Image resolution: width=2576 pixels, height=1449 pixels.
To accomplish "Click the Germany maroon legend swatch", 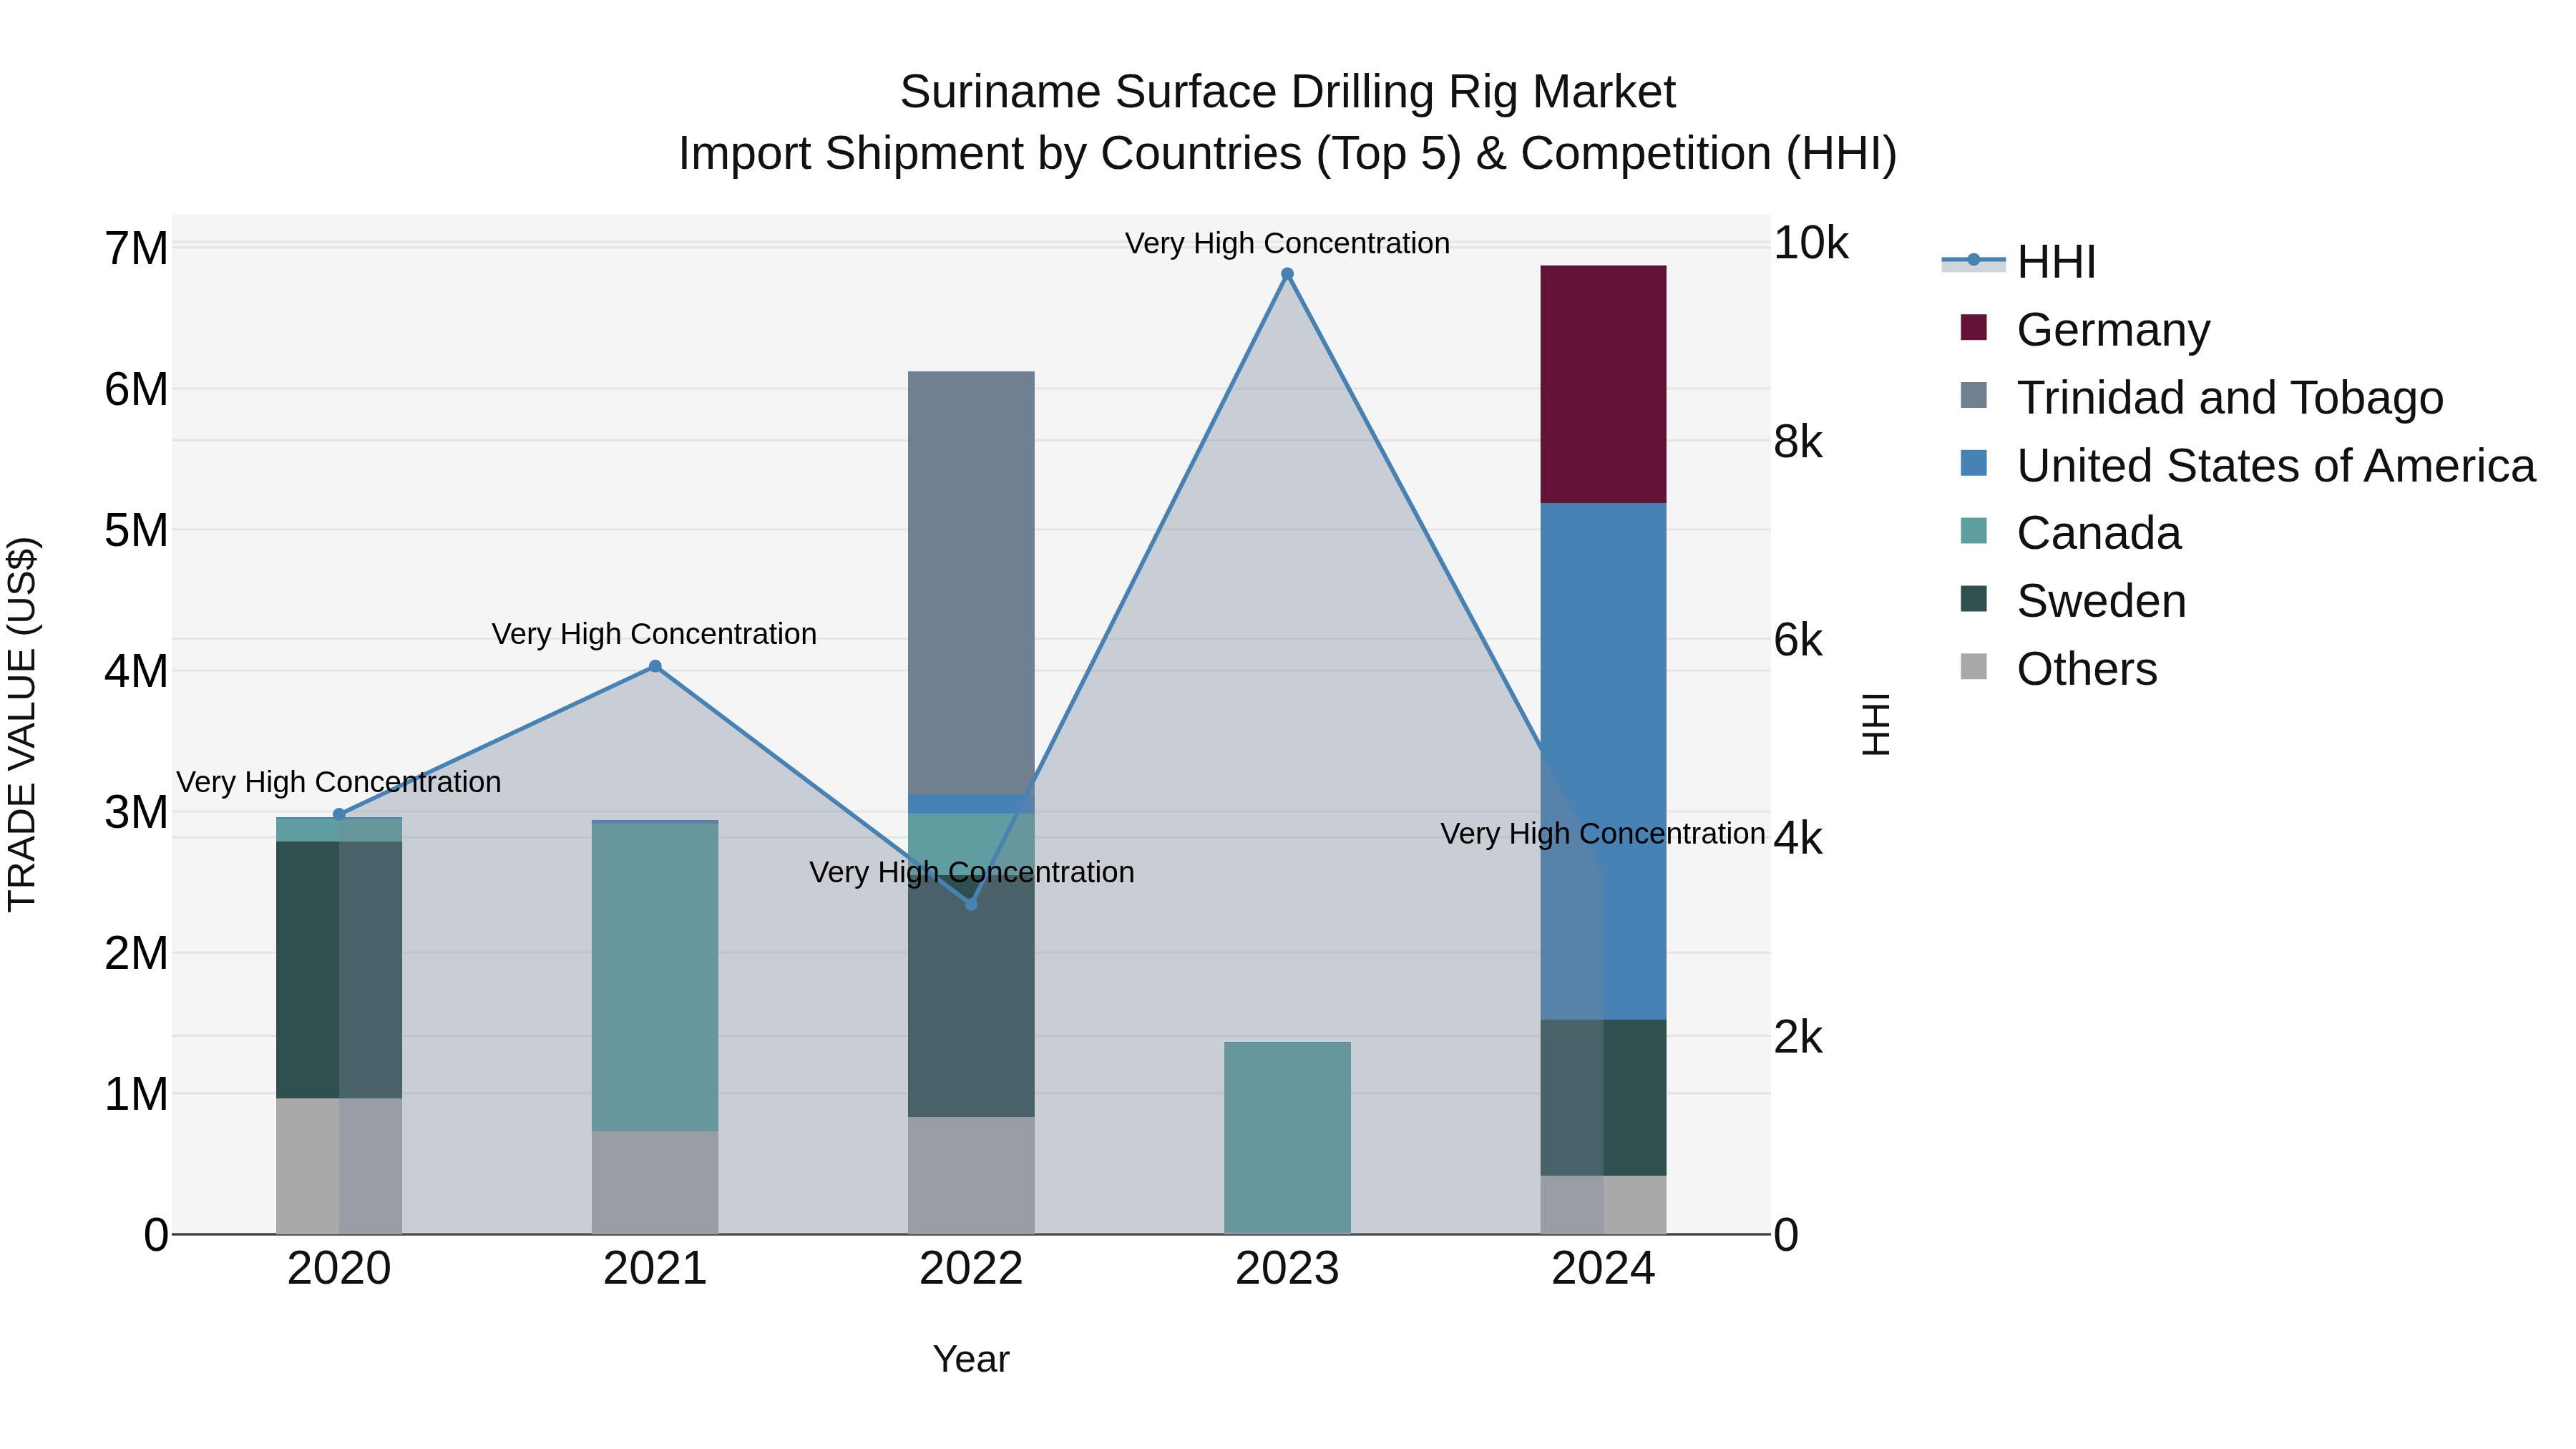I will tap(1974, 327).
